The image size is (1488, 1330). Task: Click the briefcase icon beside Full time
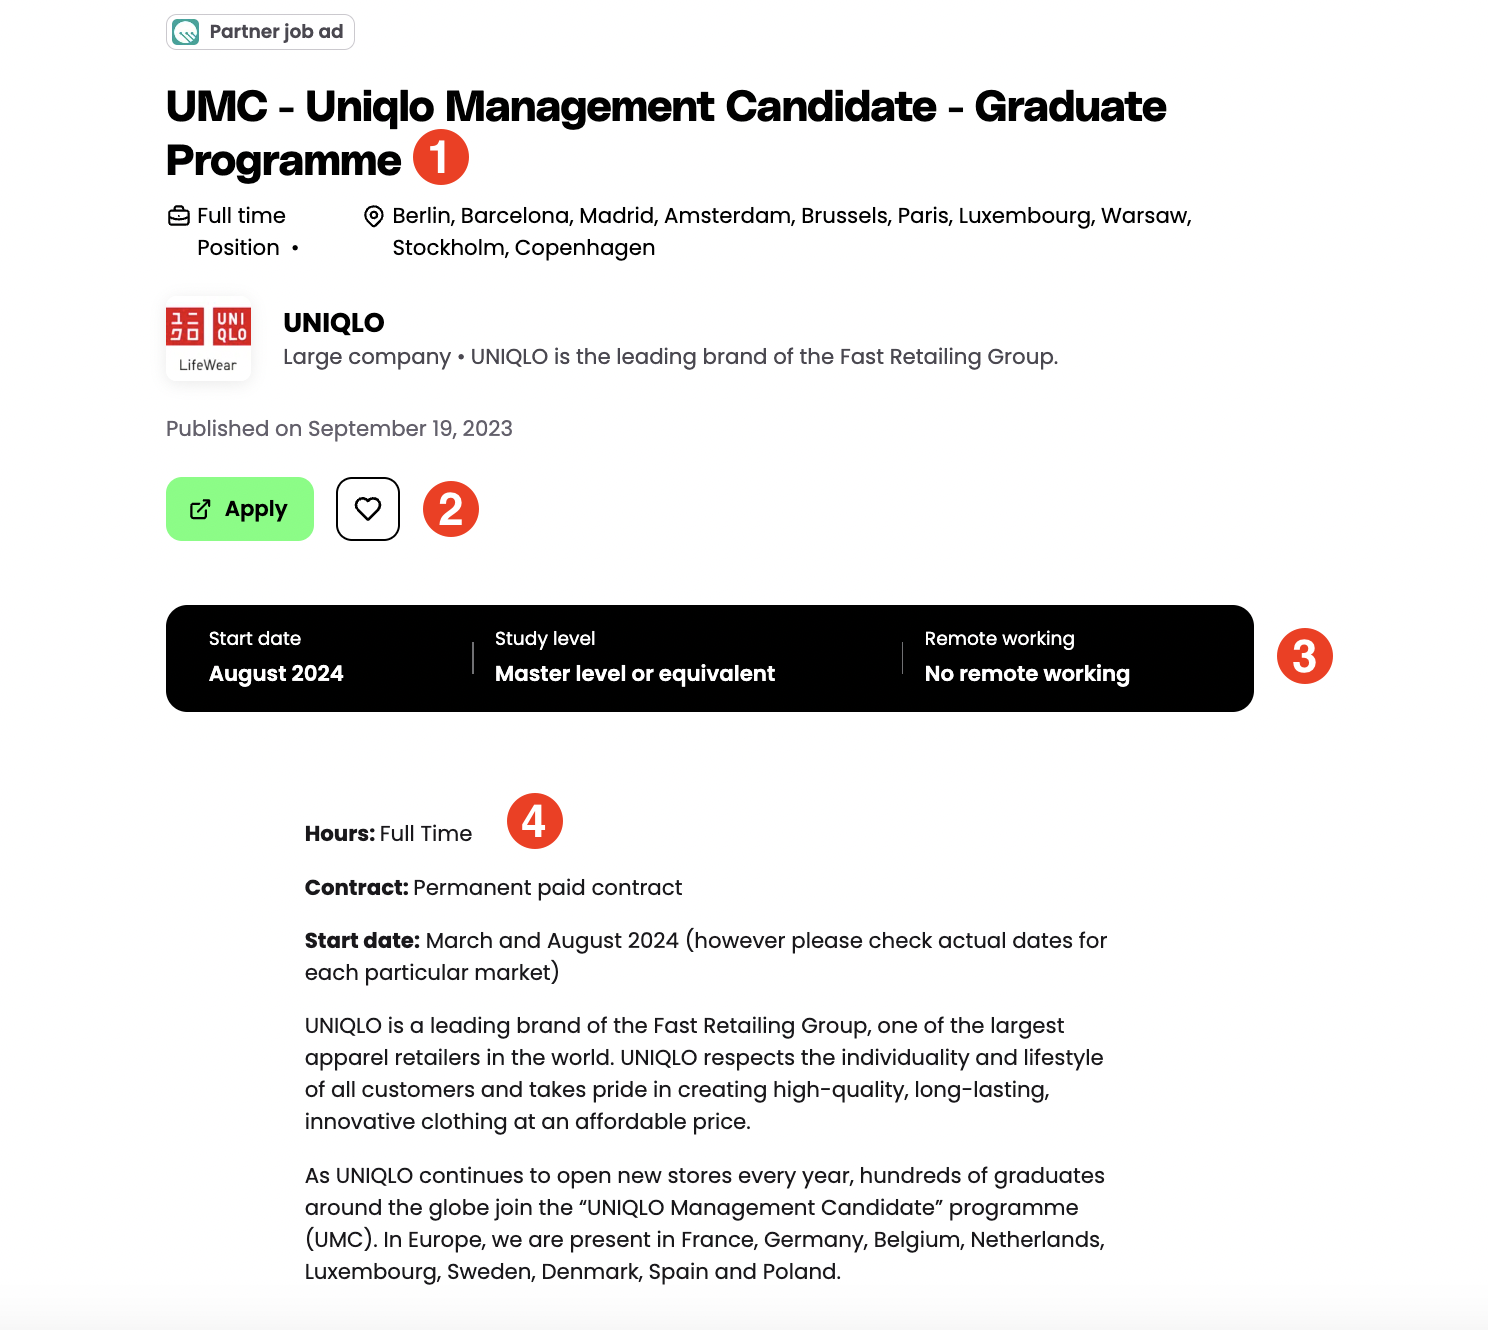pyautogui.click(x=179, y=216)
